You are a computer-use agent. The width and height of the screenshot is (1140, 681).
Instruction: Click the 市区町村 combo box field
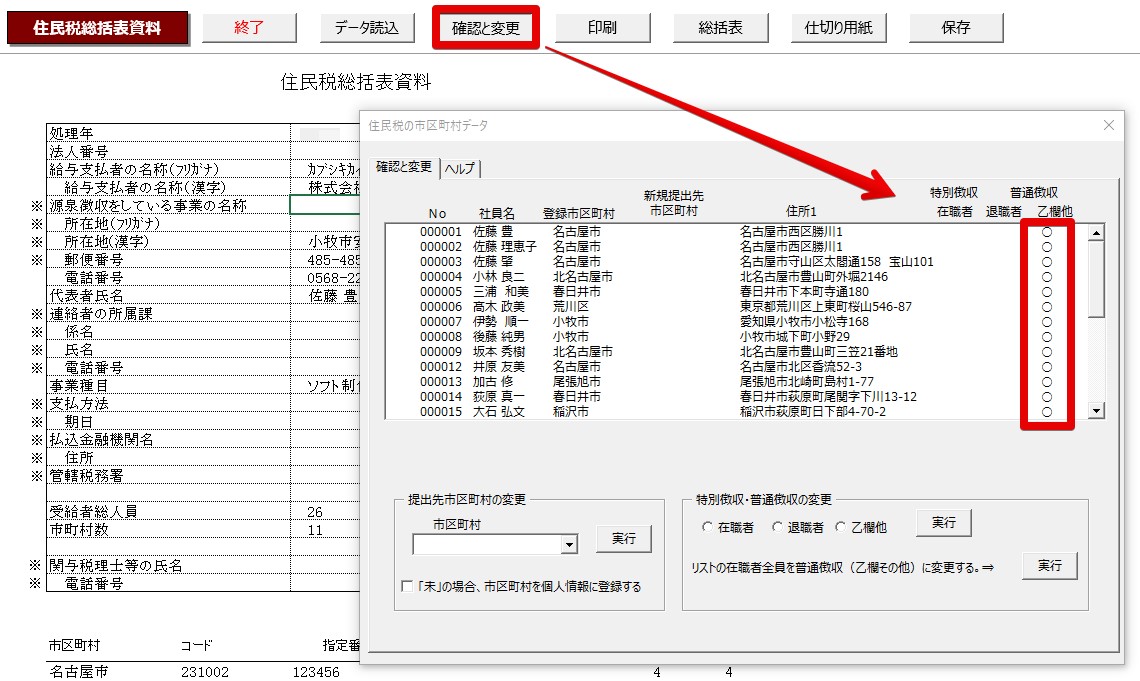point(486,545)
